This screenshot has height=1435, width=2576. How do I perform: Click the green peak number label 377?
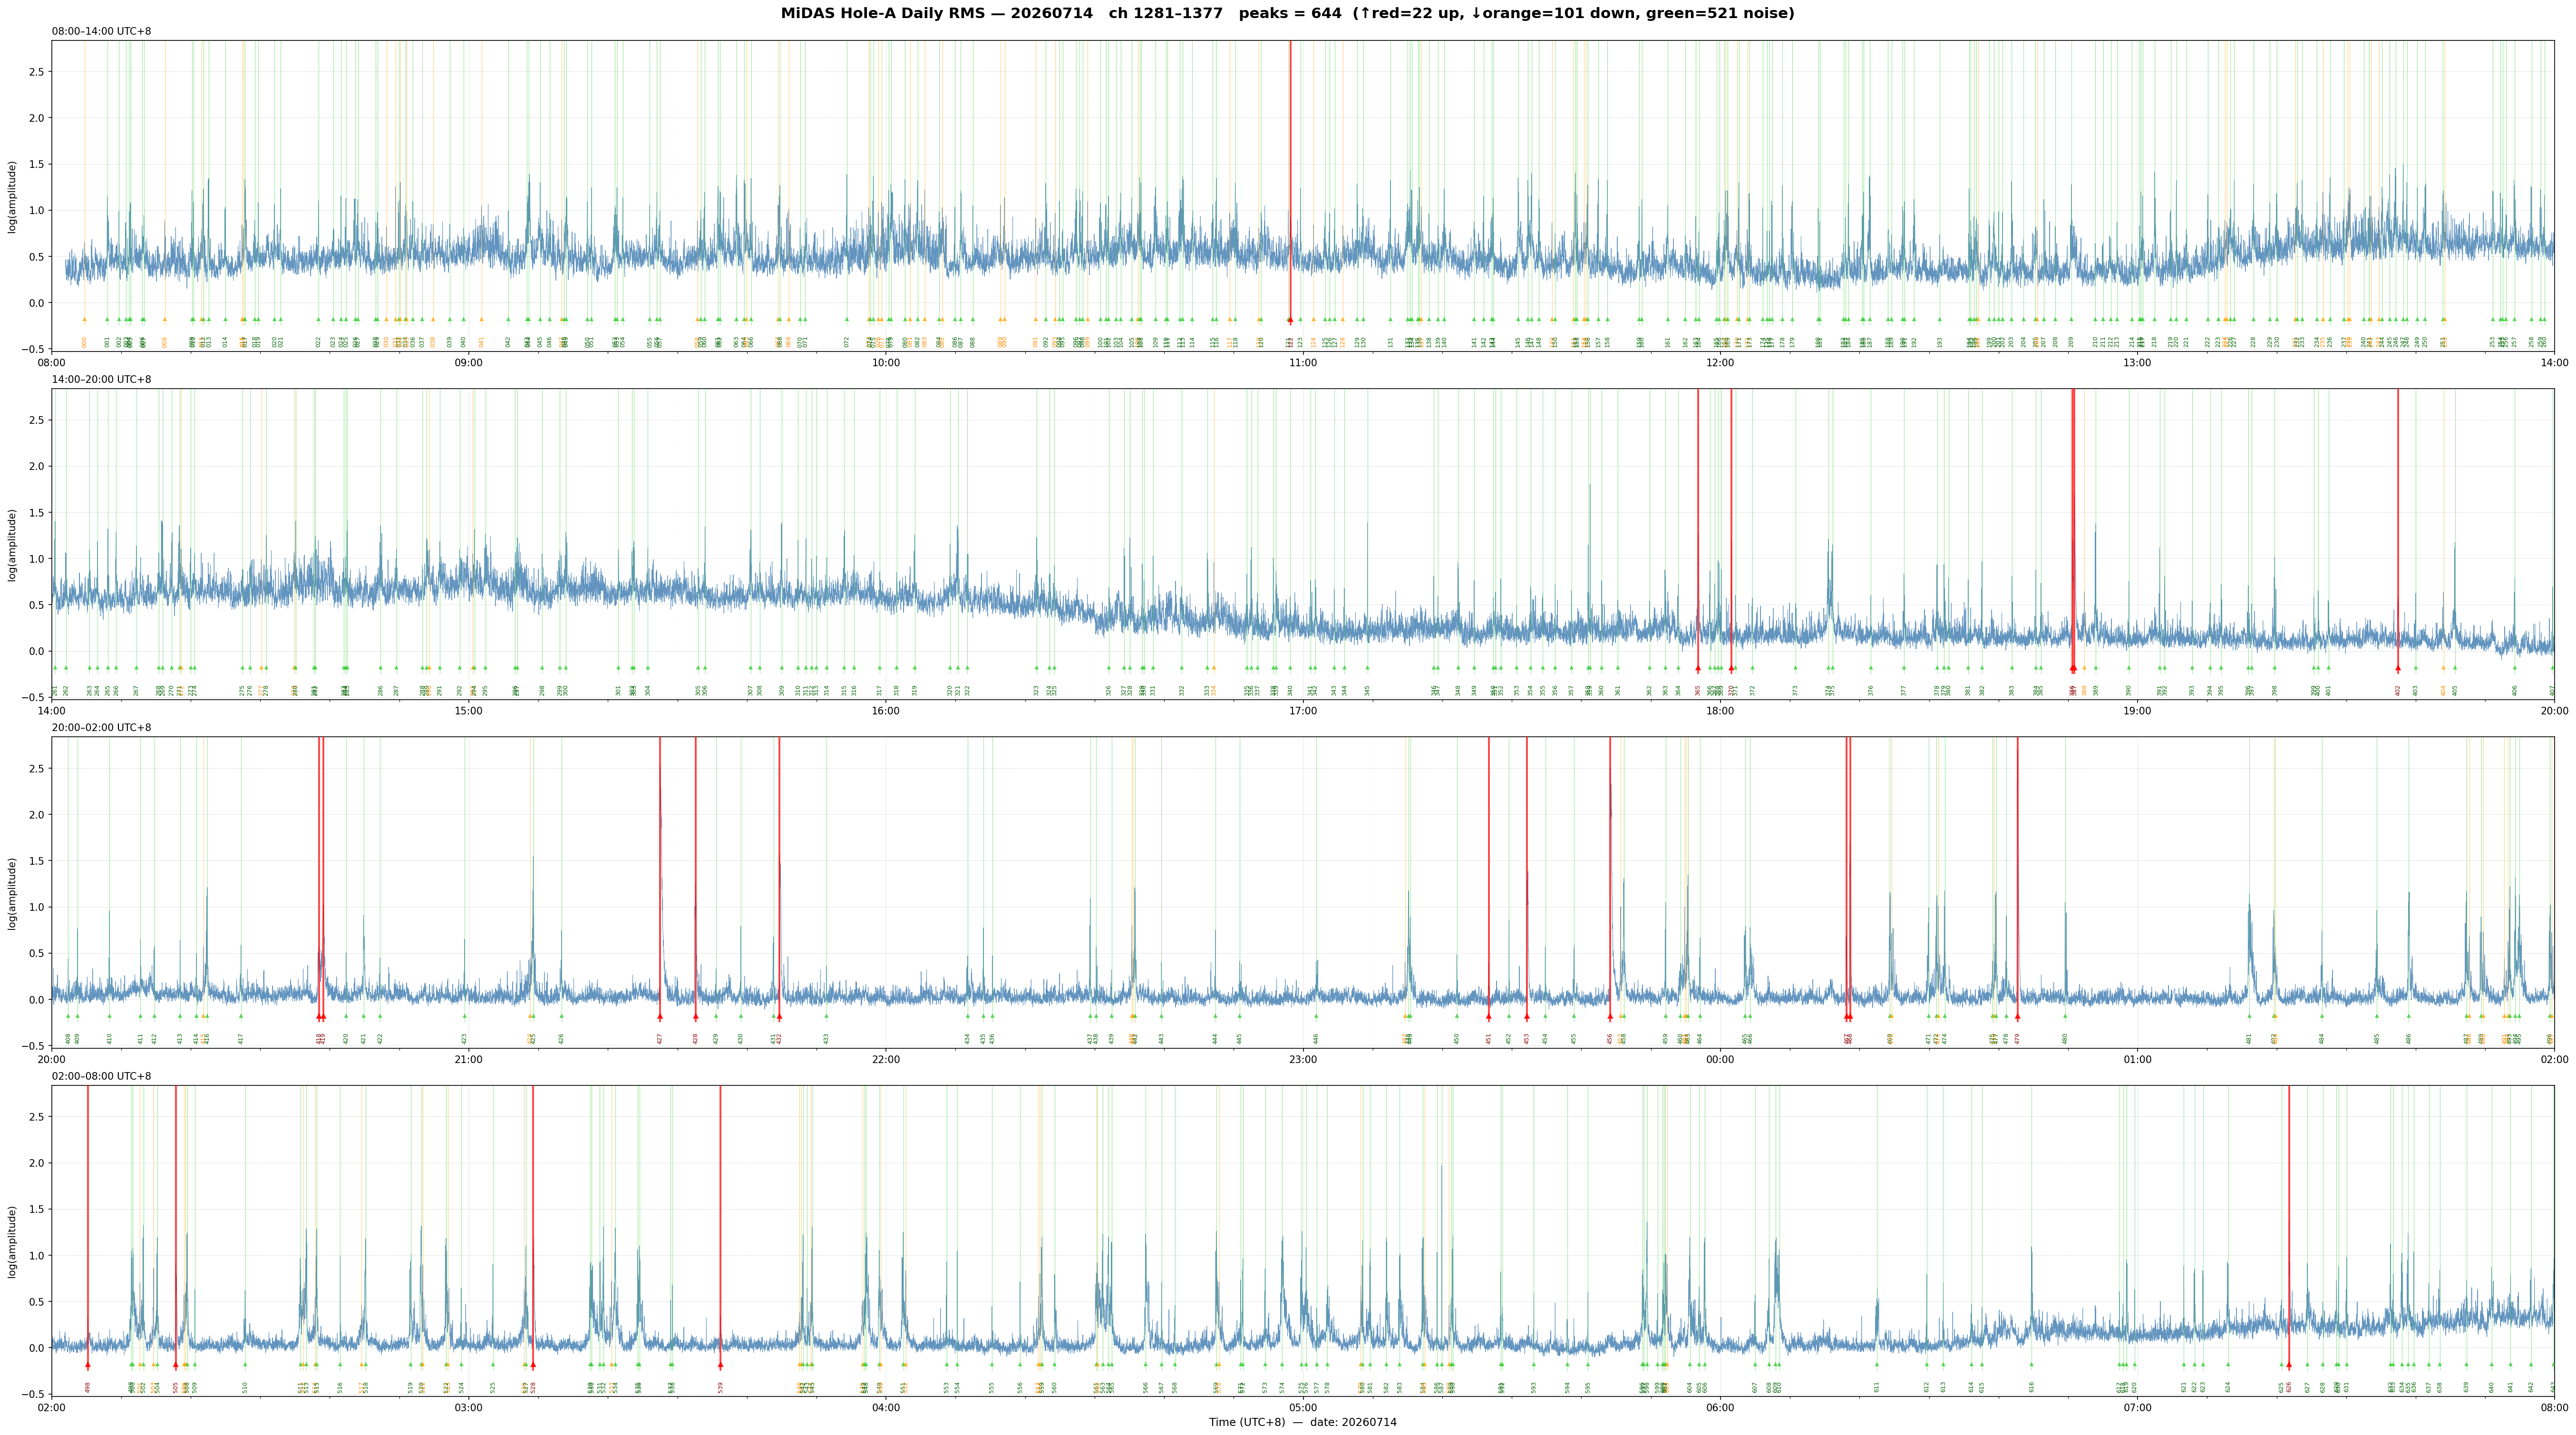pos(1904,690)
